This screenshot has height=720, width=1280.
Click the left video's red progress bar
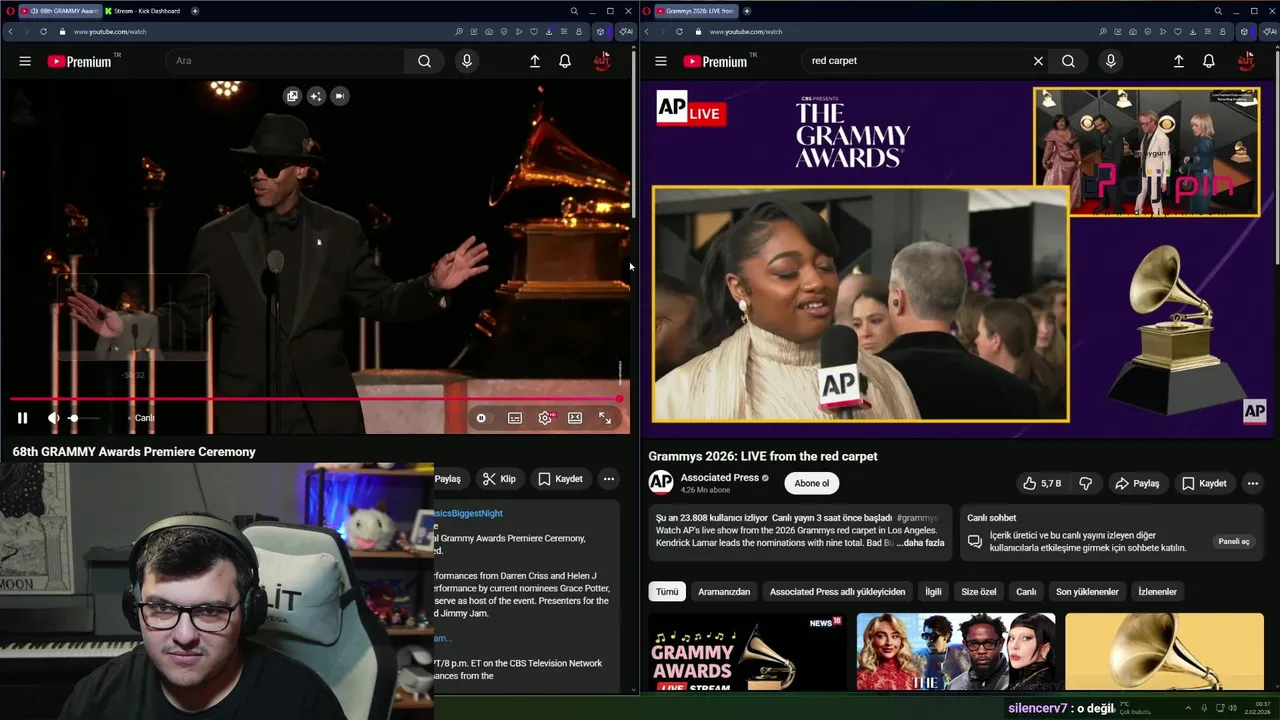[x=315, y=399]
